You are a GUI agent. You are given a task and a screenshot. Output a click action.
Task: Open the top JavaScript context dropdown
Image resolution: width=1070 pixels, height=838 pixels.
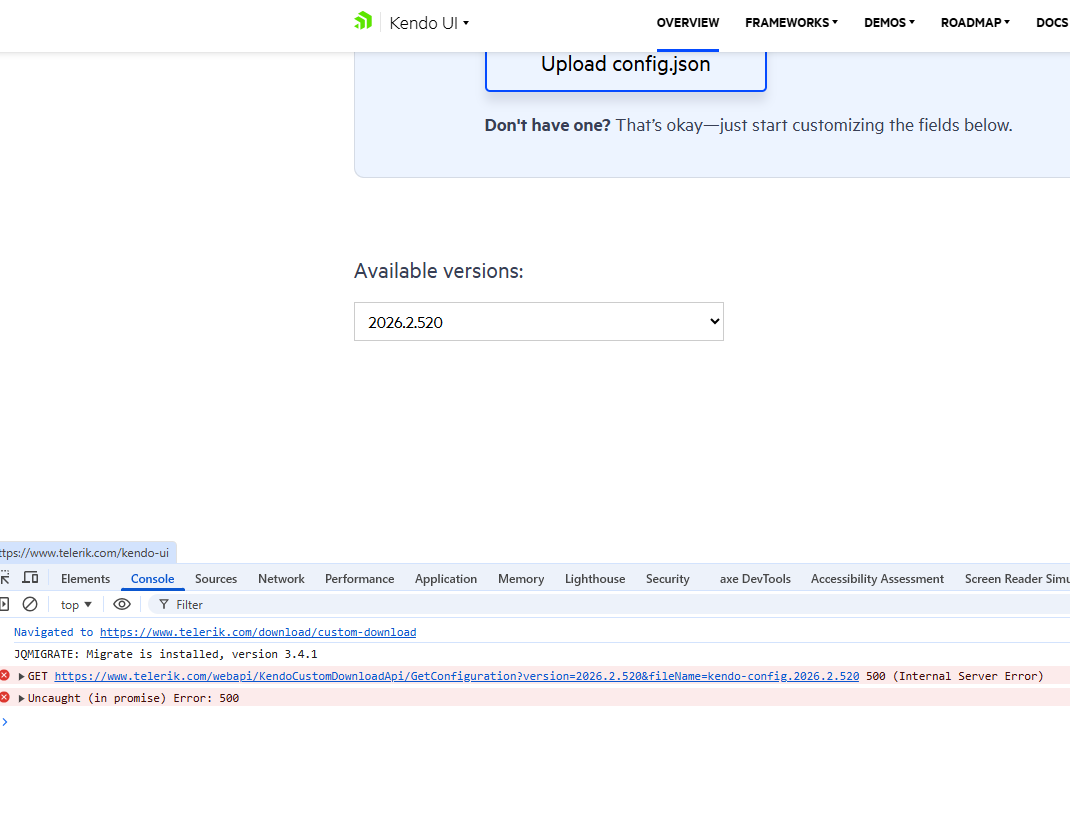pyautogui.click(x=76, y=605)
